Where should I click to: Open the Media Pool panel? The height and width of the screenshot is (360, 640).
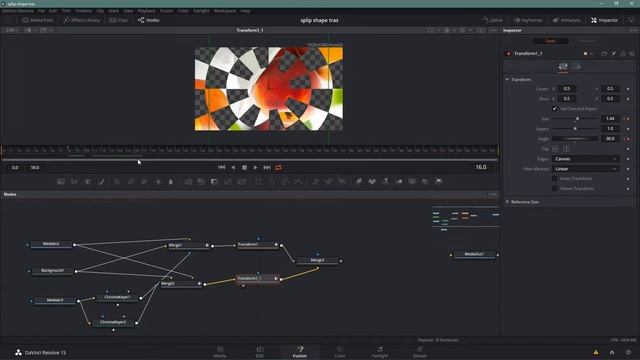[x=38, y=20]
